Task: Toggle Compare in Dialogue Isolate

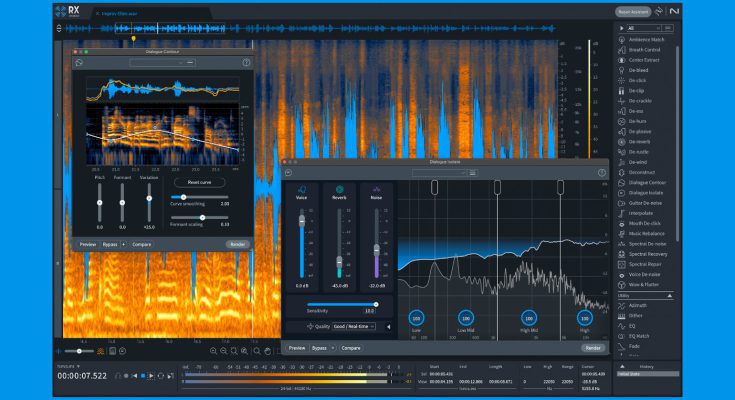Action: (x=351, y=348)
